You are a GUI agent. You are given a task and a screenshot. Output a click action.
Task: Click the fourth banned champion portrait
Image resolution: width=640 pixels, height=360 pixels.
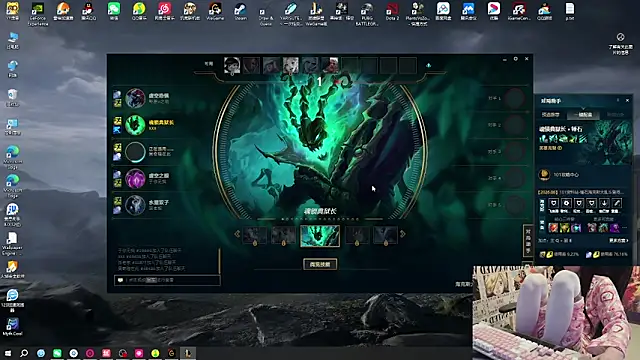(x=291, y=65)
